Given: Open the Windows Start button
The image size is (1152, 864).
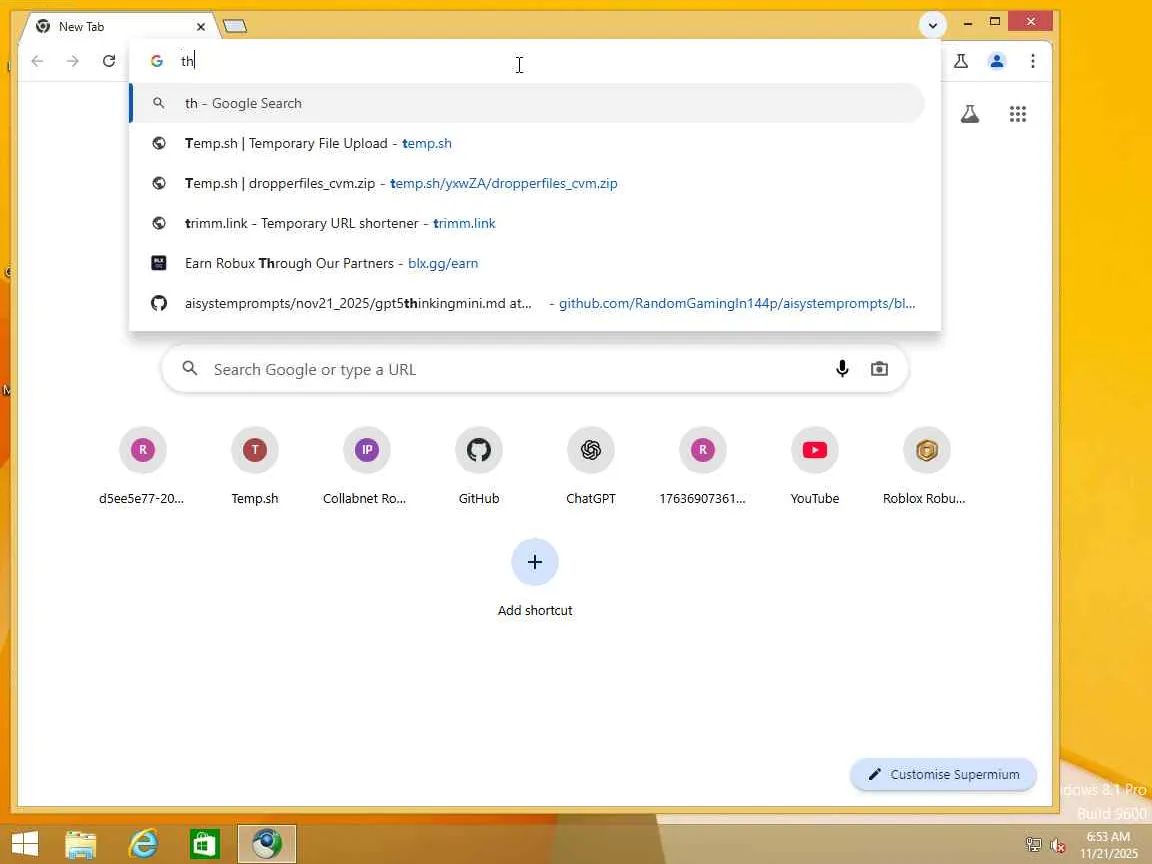Looking at the screenshot, I should pos(25,844).
